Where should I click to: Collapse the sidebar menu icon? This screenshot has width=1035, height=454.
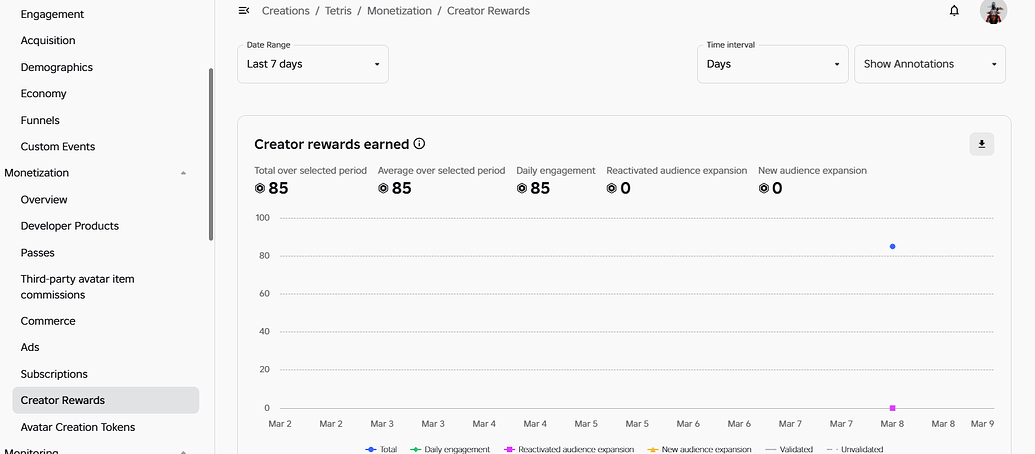244,11
